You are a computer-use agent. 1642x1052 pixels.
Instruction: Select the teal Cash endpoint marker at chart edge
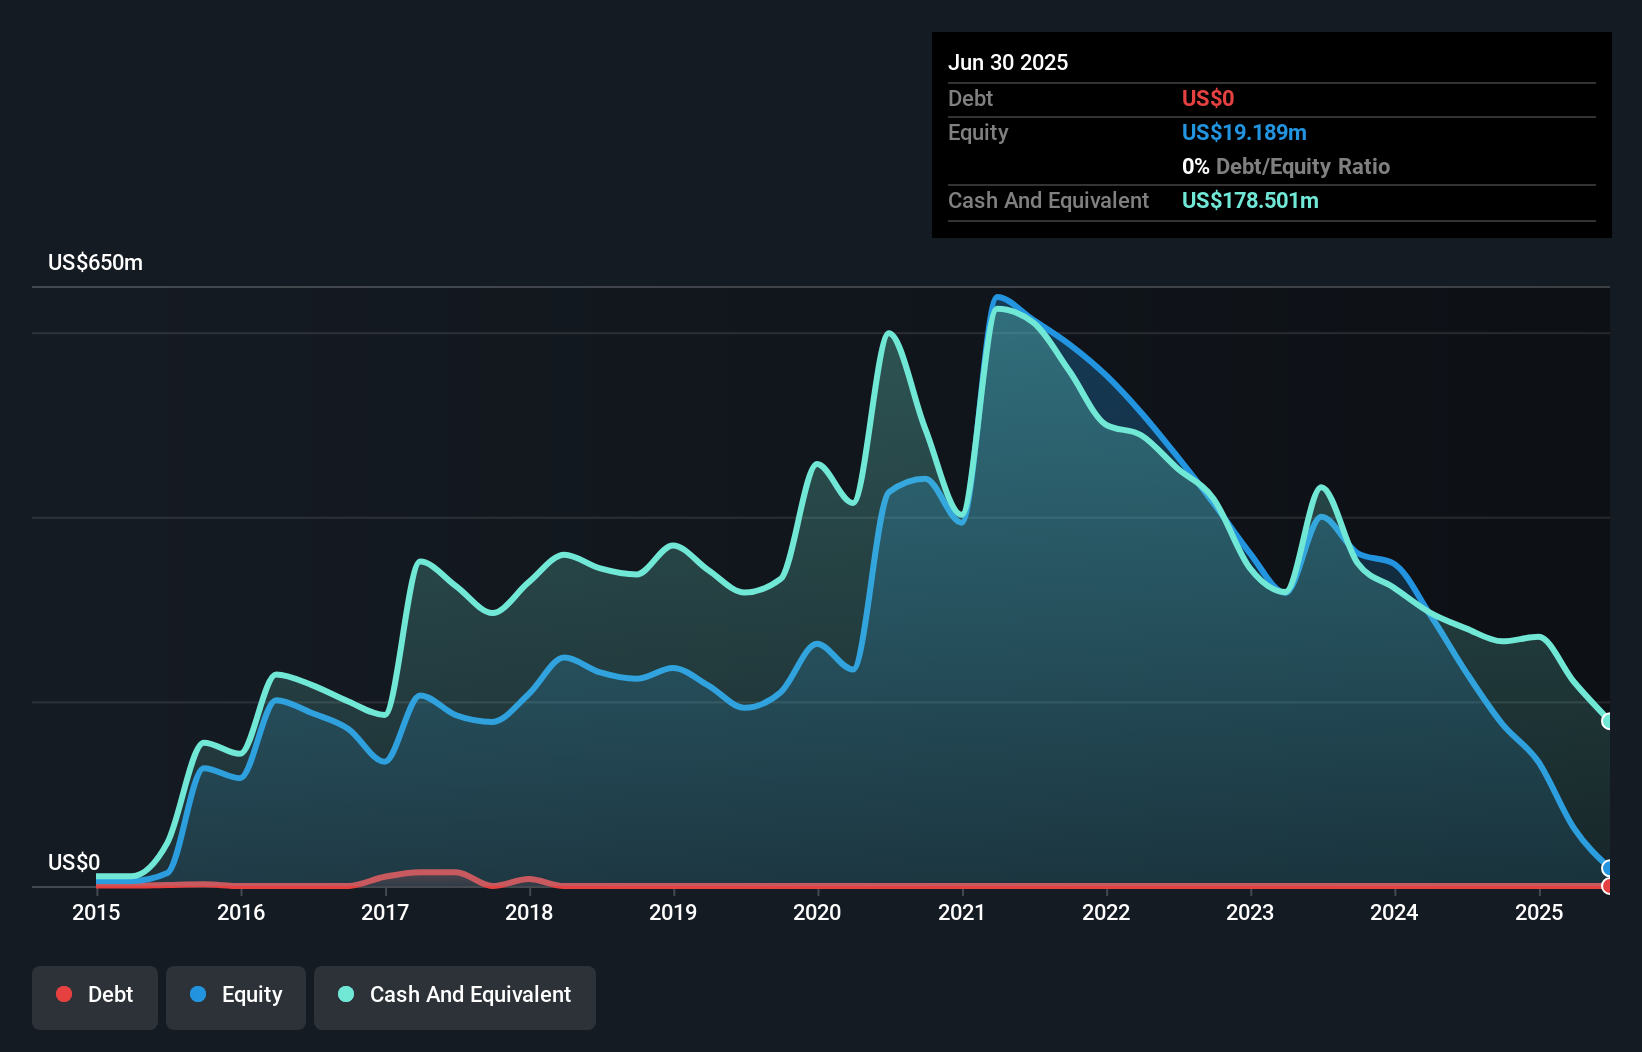(x=1607, y=720)
